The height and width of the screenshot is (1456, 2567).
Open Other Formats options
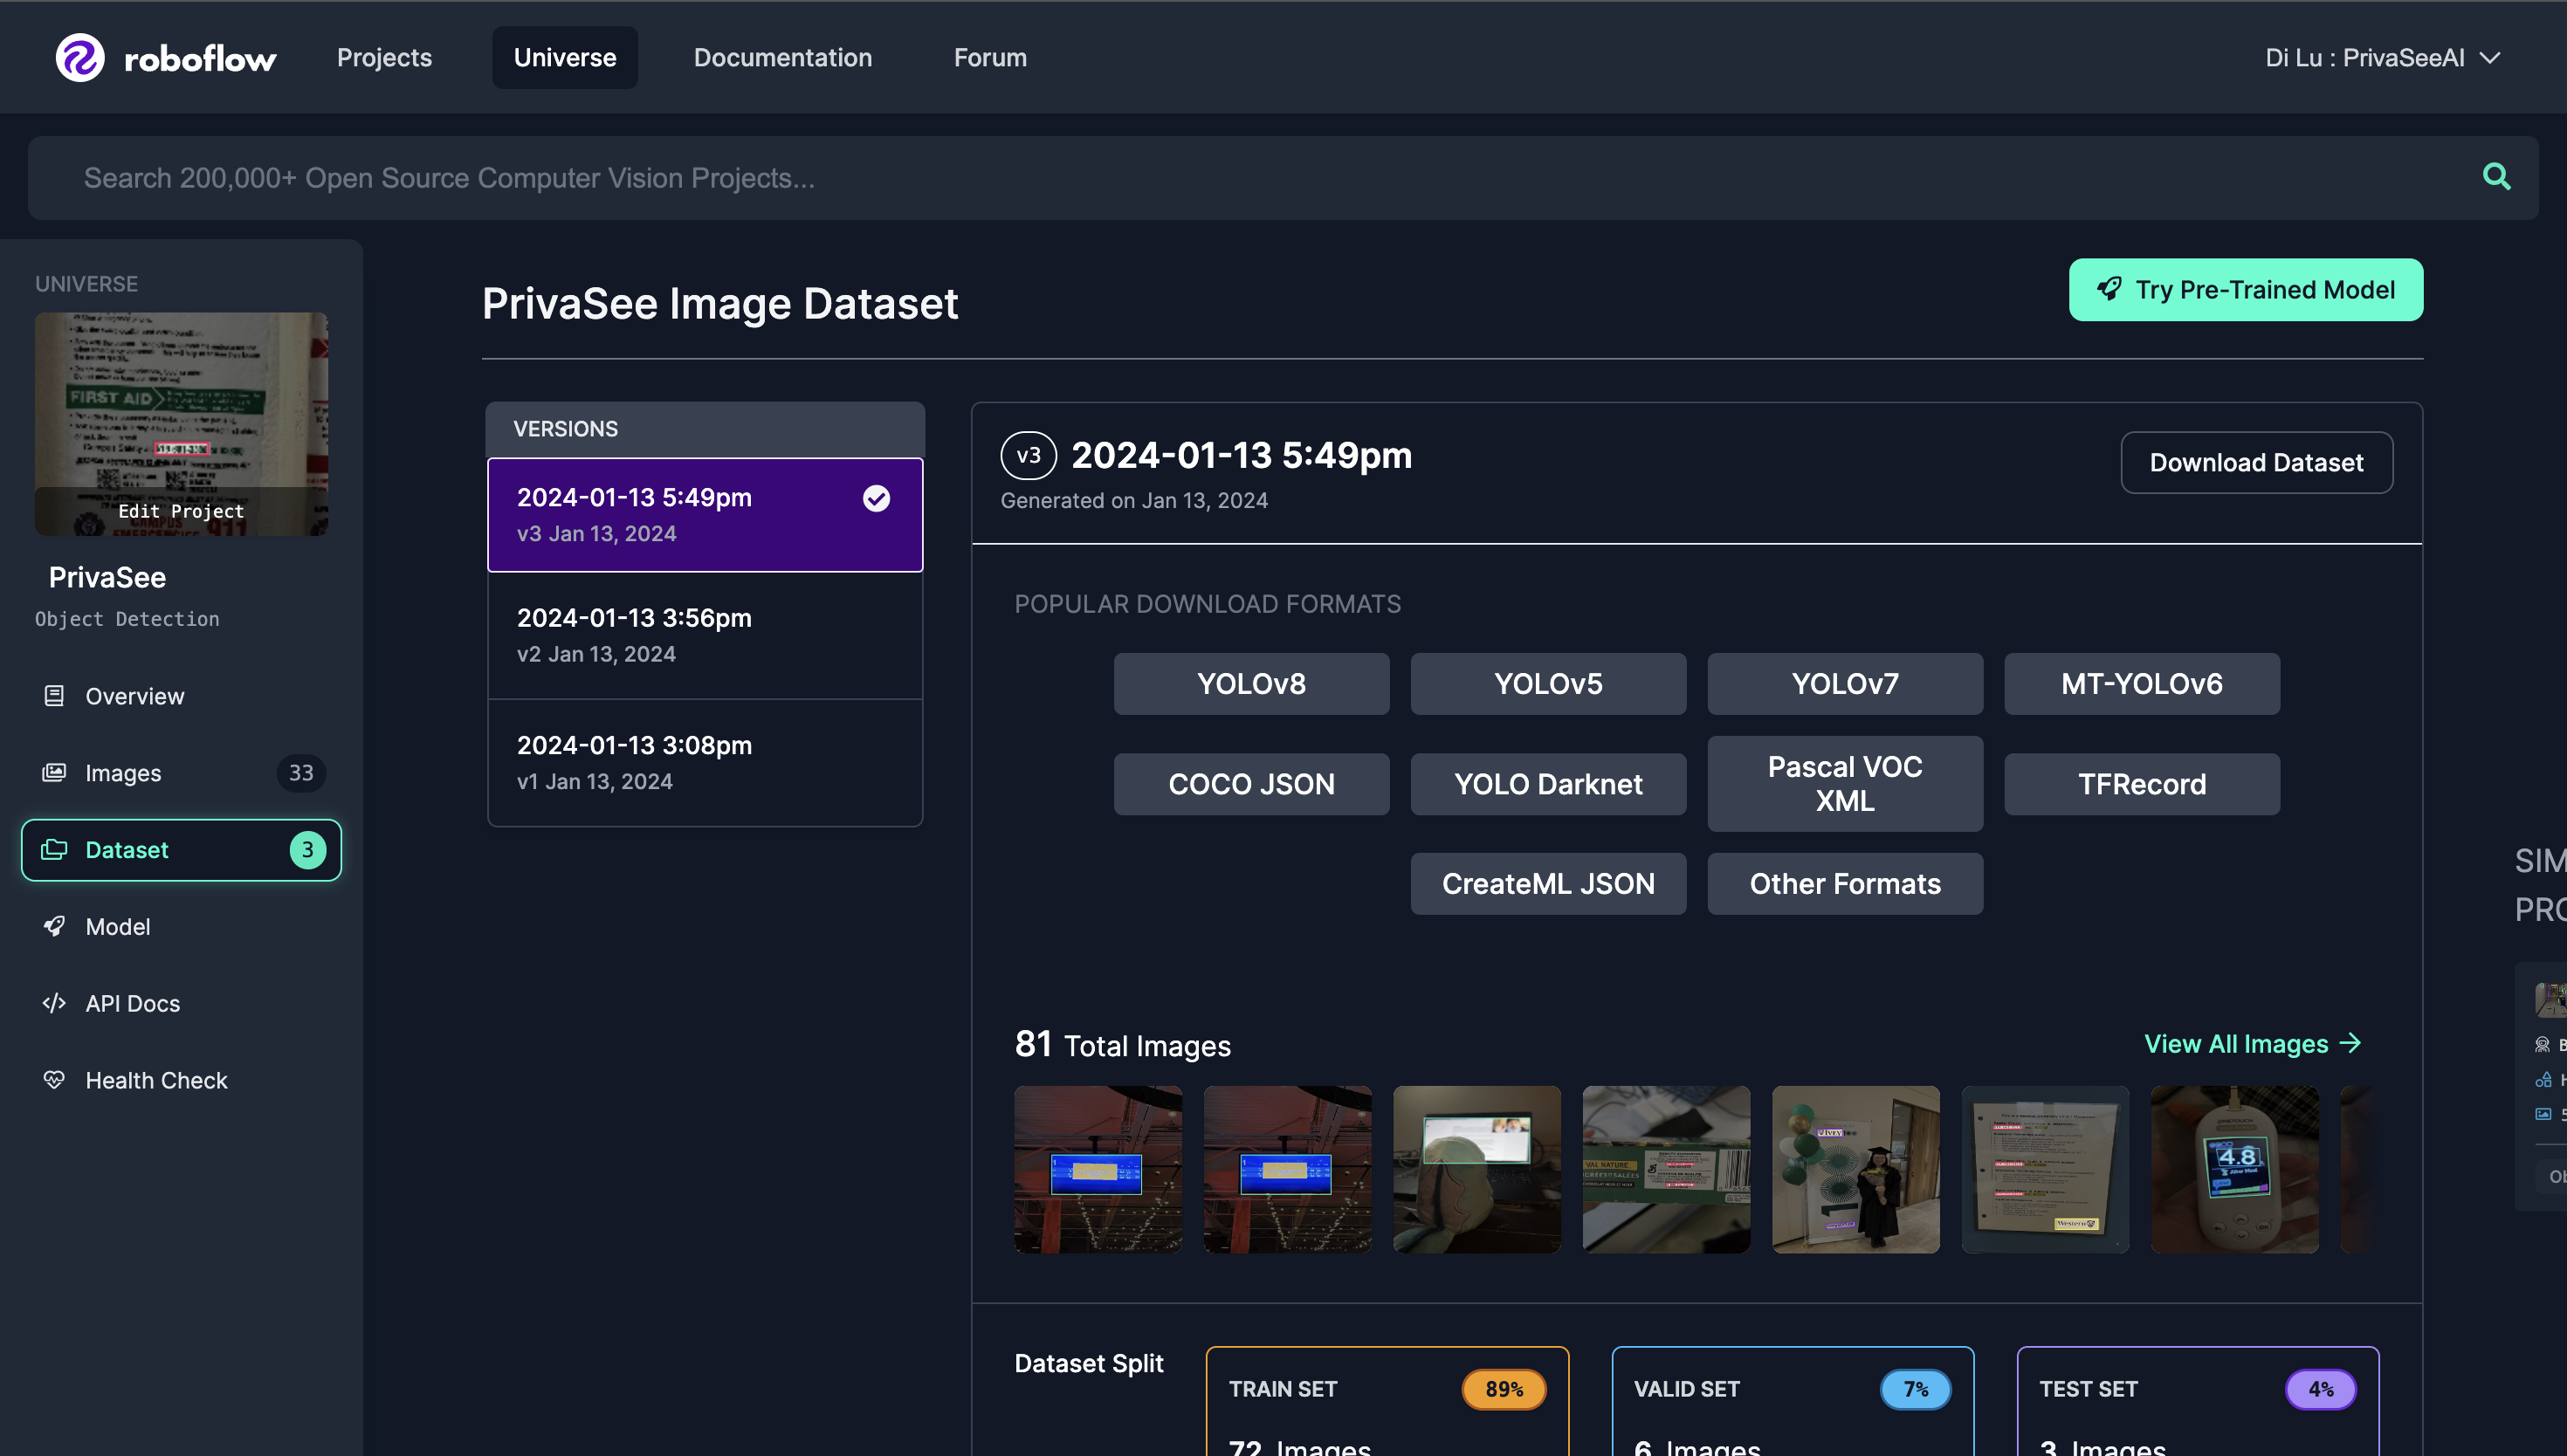pyautogui.click(x=1845, y=884)
